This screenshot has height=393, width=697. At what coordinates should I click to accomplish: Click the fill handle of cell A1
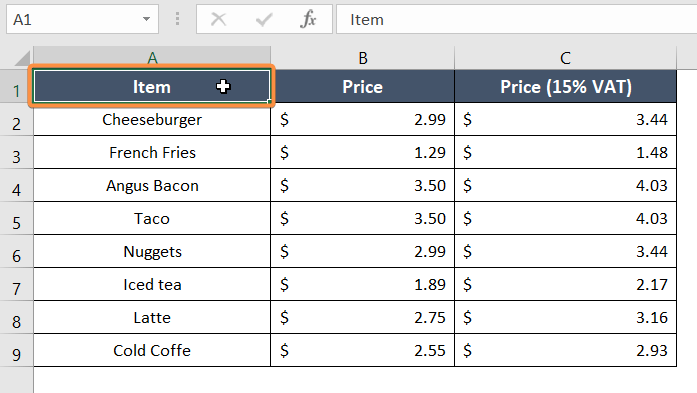point(269,102)
